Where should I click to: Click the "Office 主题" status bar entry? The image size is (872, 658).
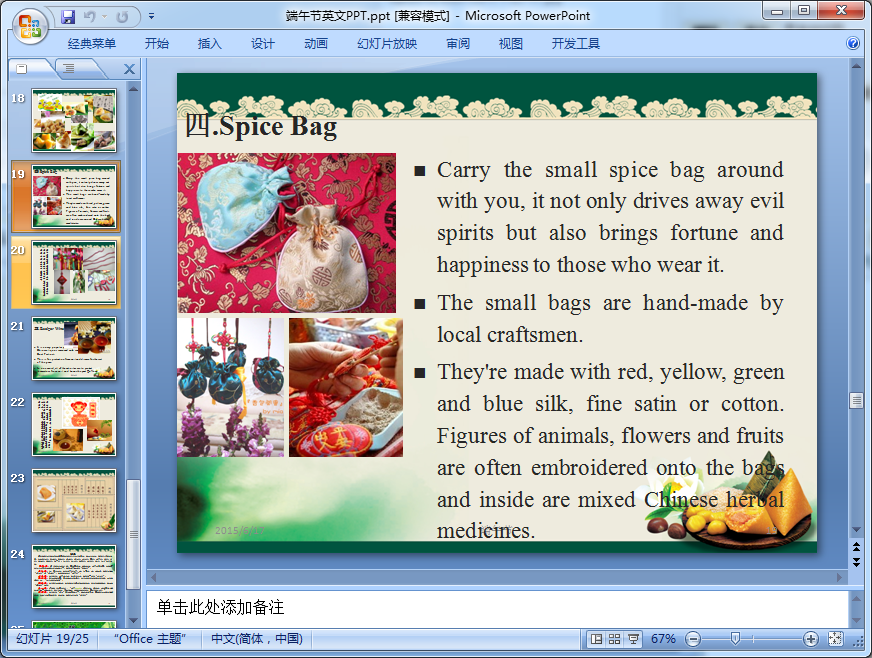point(150,639)
